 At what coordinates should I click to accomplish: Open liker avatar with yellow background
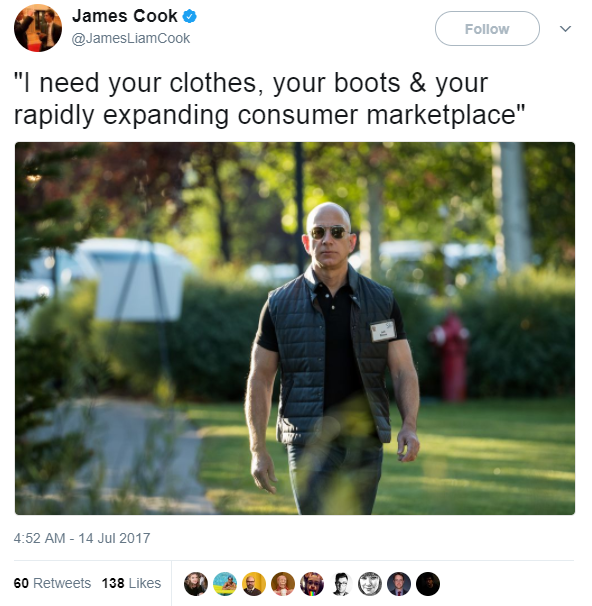pos(254,584)
